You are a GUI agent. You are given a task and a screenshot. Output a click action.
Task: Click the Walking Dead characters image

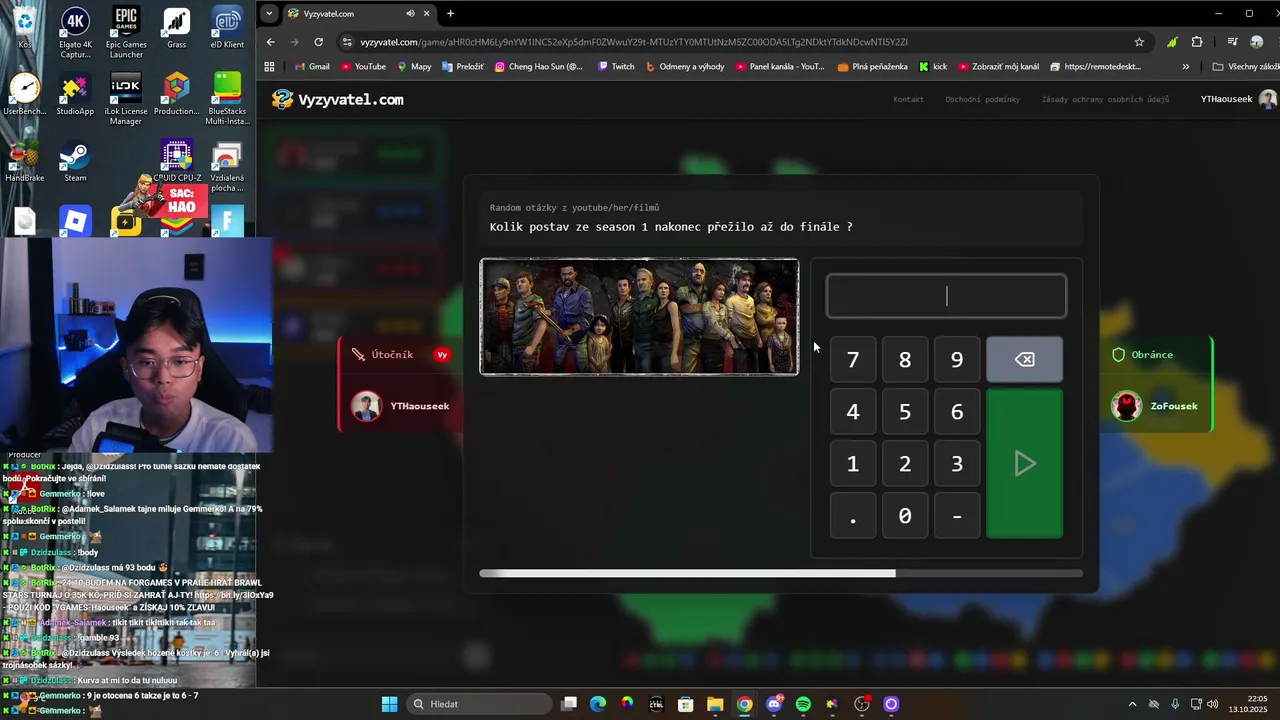click(x=639, y=317)
